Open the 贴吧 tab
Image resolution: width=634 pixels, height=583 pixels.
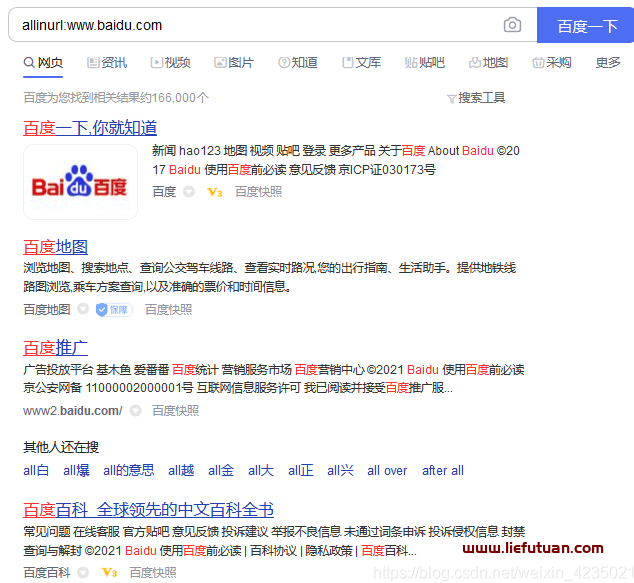pos(425,63)
